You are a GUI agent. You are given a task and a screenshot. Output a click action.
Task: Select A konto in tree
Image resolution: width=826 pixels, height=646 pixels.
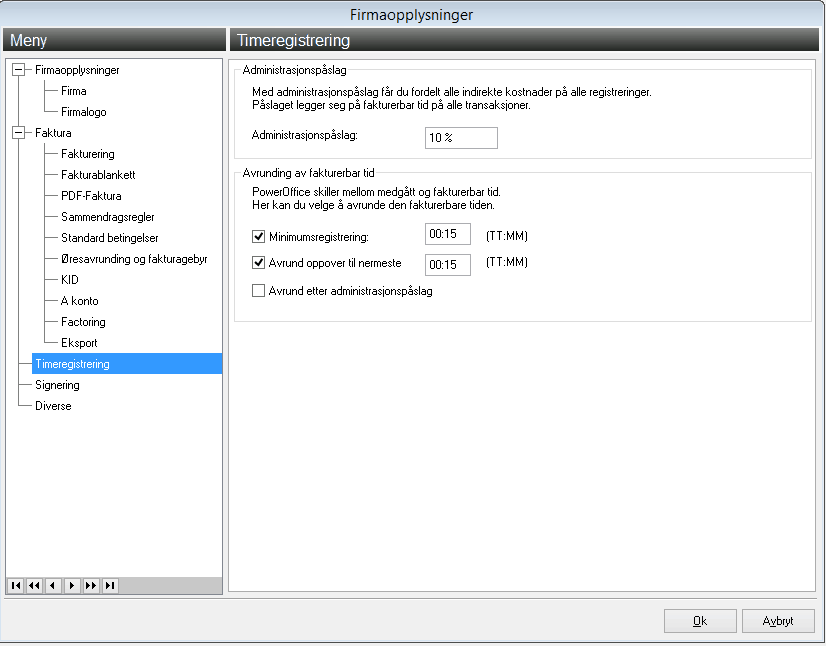pyautogui.click(x=80, y=301)
